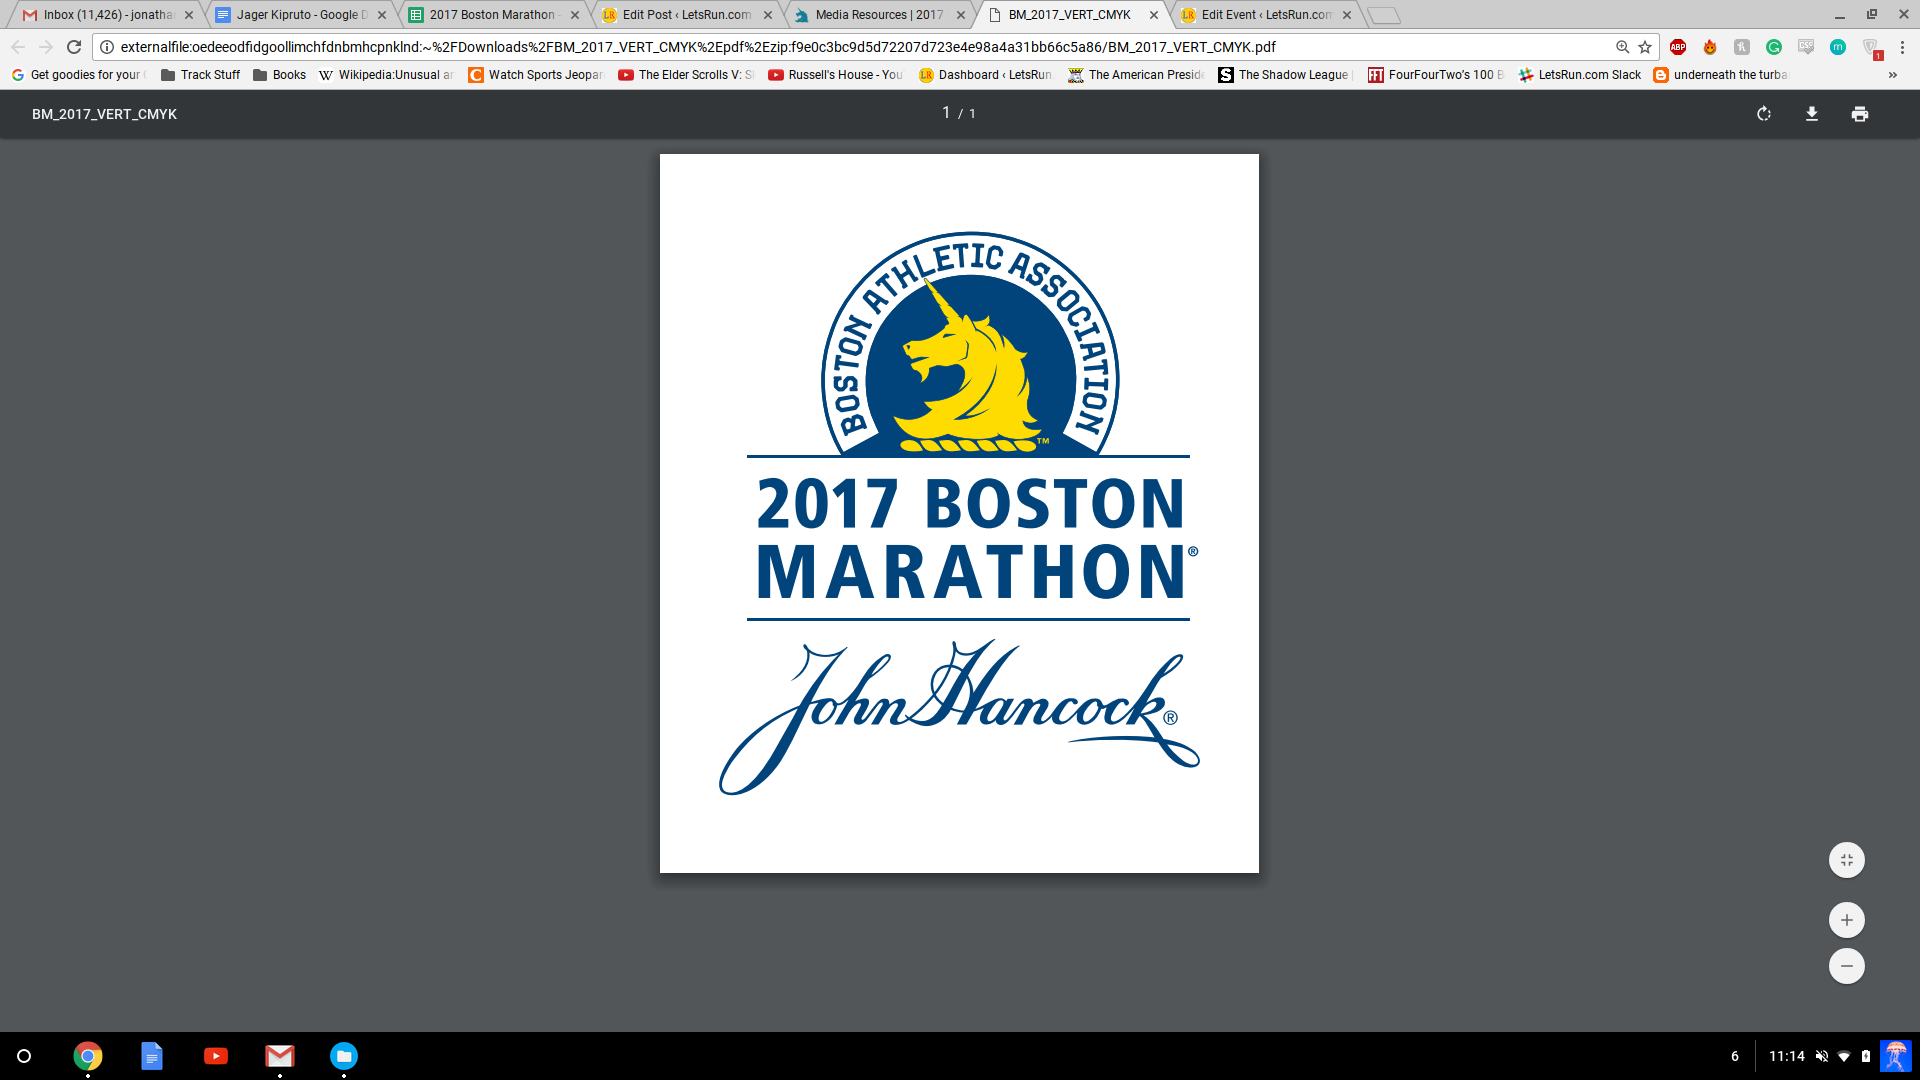Open Gmail from the shelf
Screen dimensions: 1920x1080
[x=280, y=1056]
